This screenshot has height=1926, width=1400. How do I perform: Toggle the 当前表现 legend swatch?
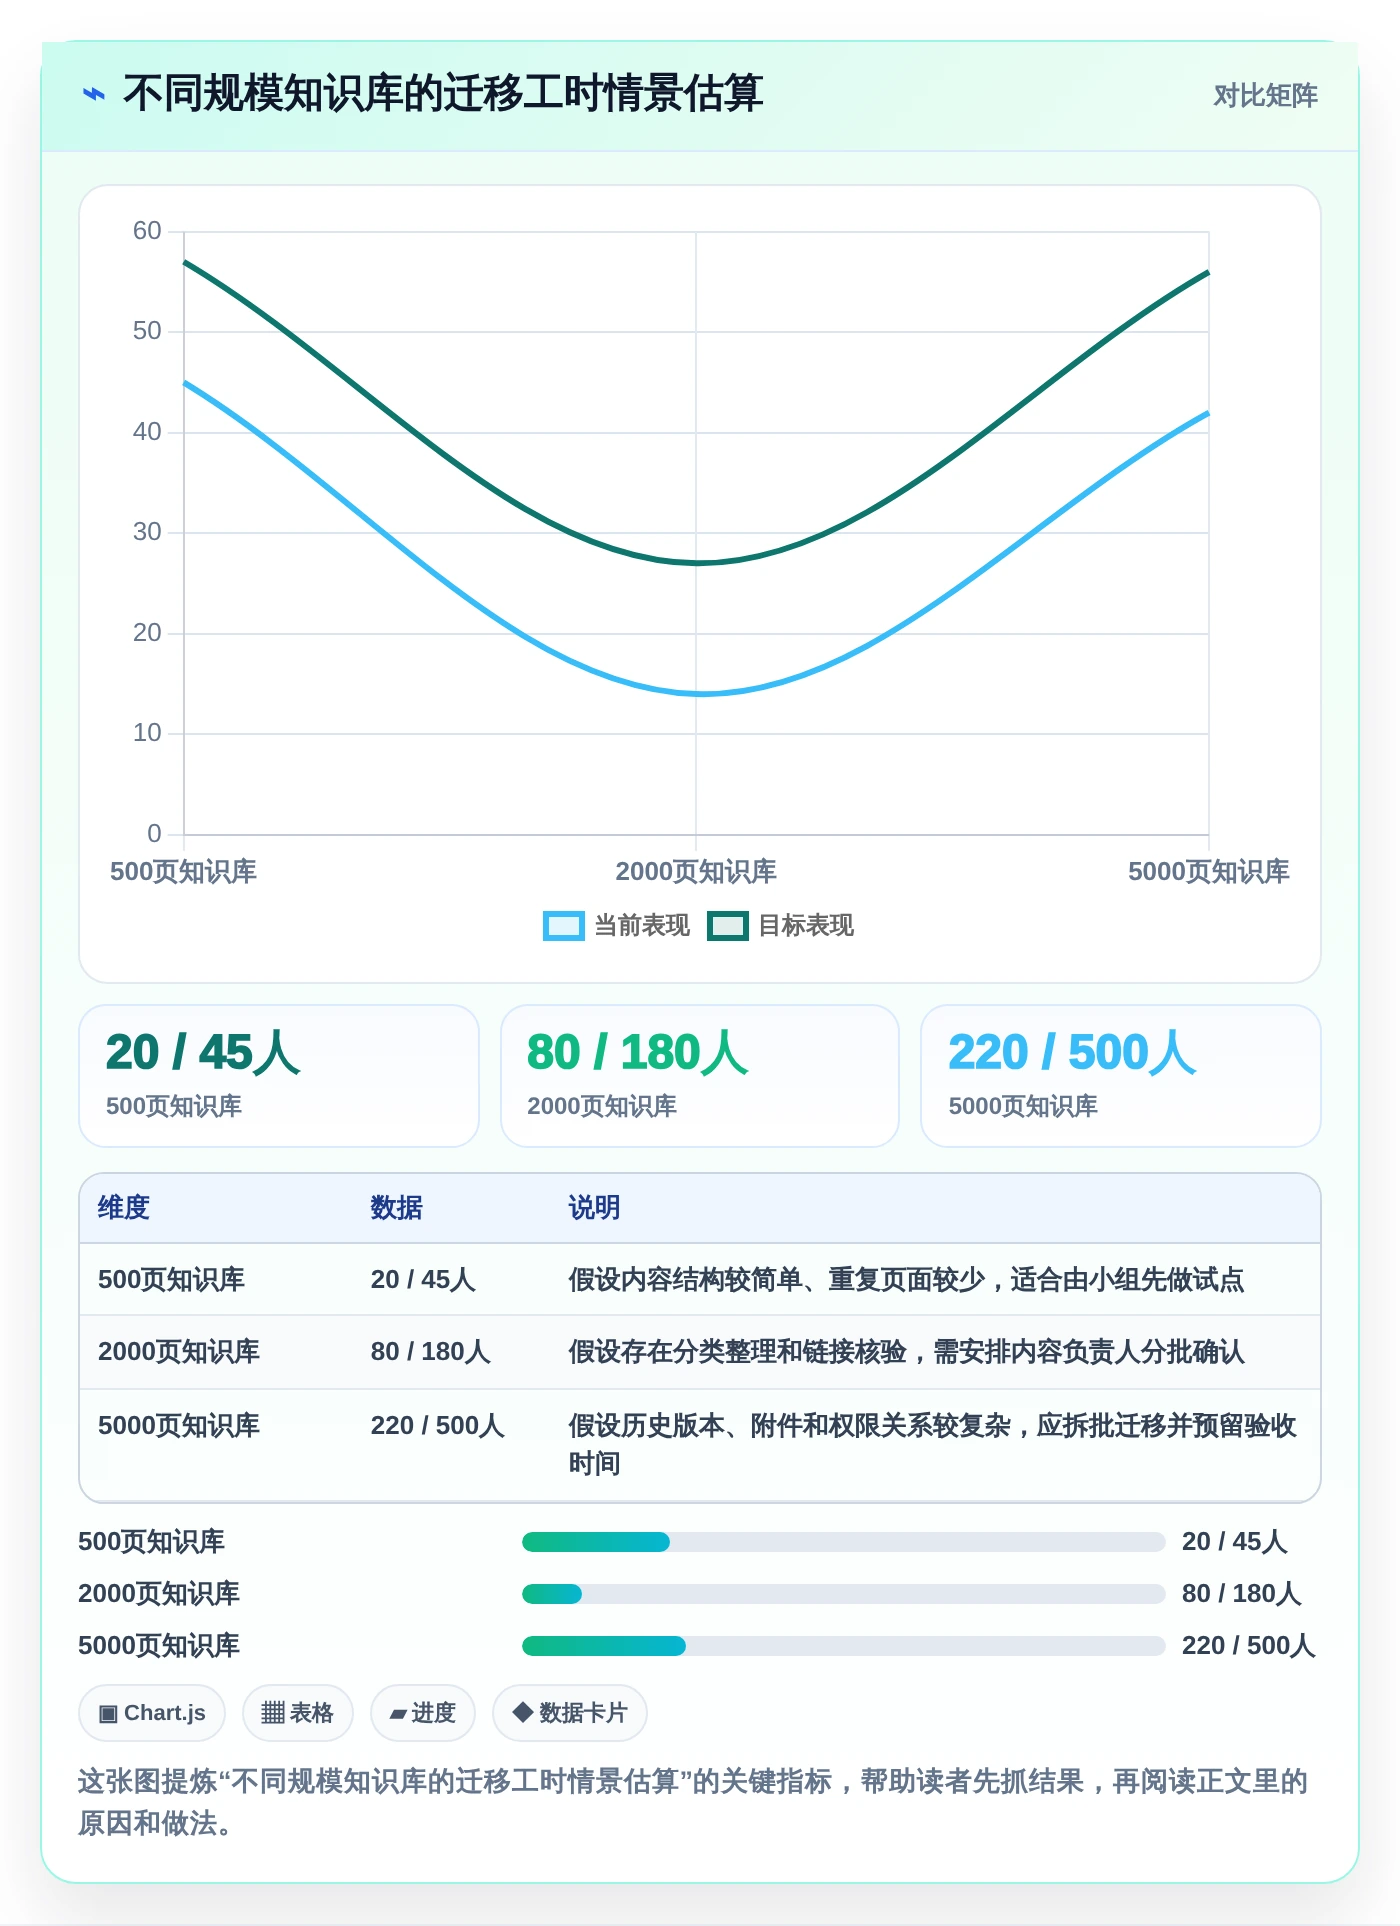coord(563,926)
